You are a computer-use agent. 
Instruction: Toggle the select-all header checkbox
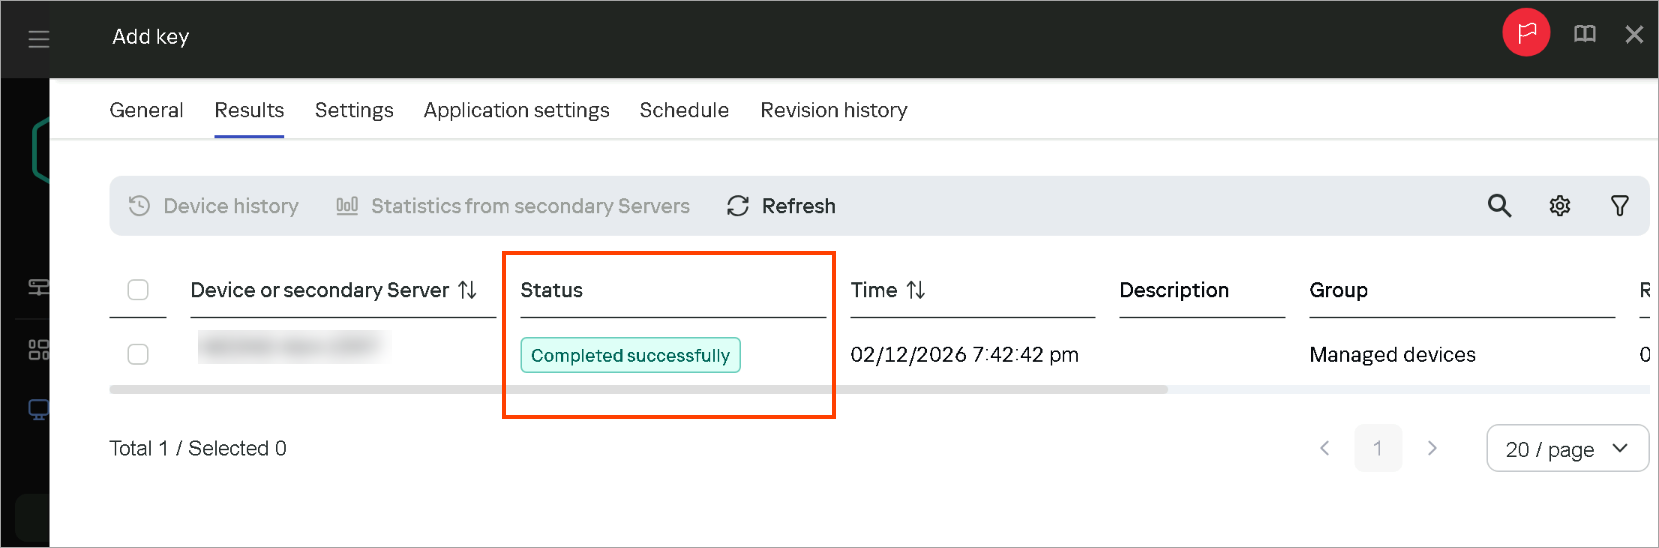[138, 290]
